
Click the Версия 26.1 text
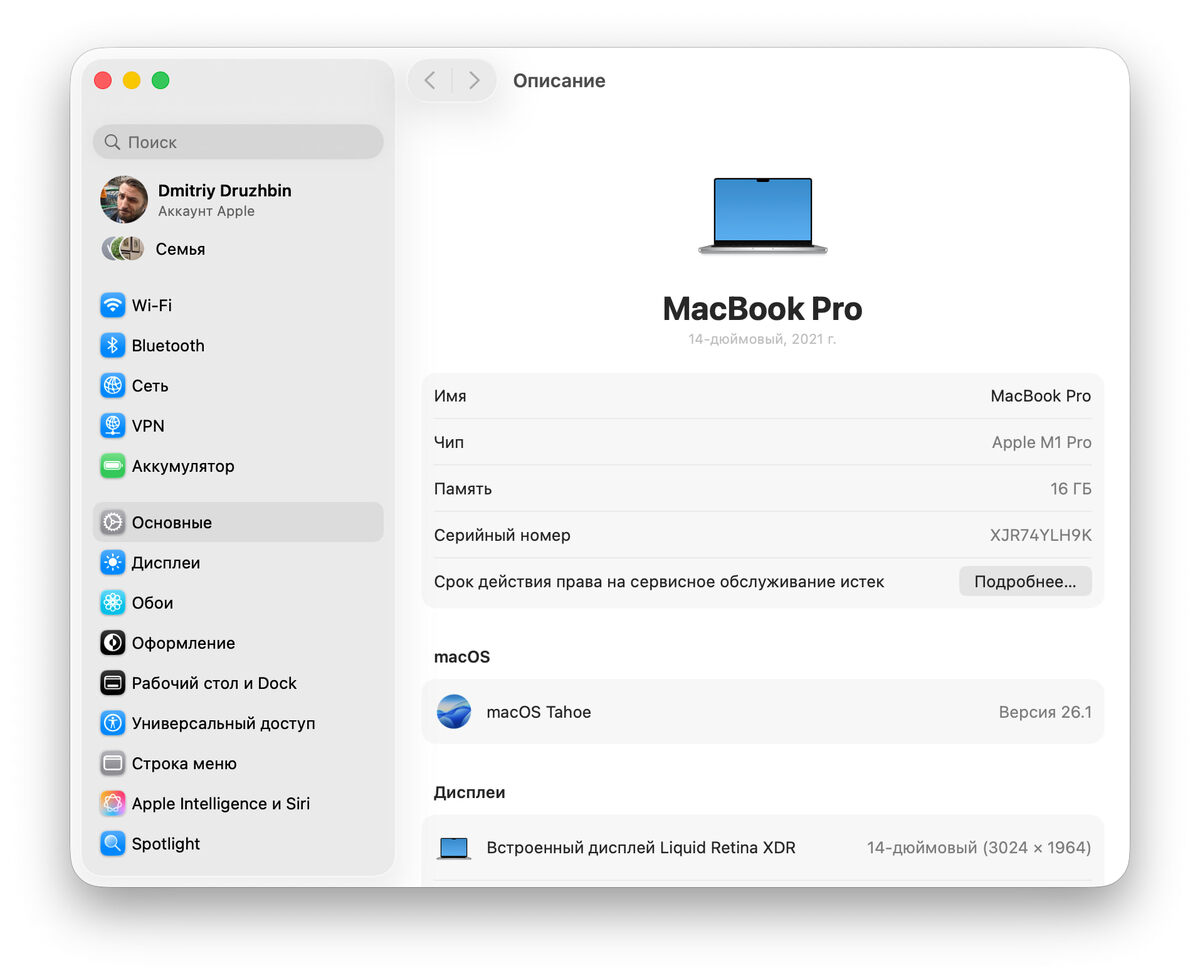(1045, 712)
